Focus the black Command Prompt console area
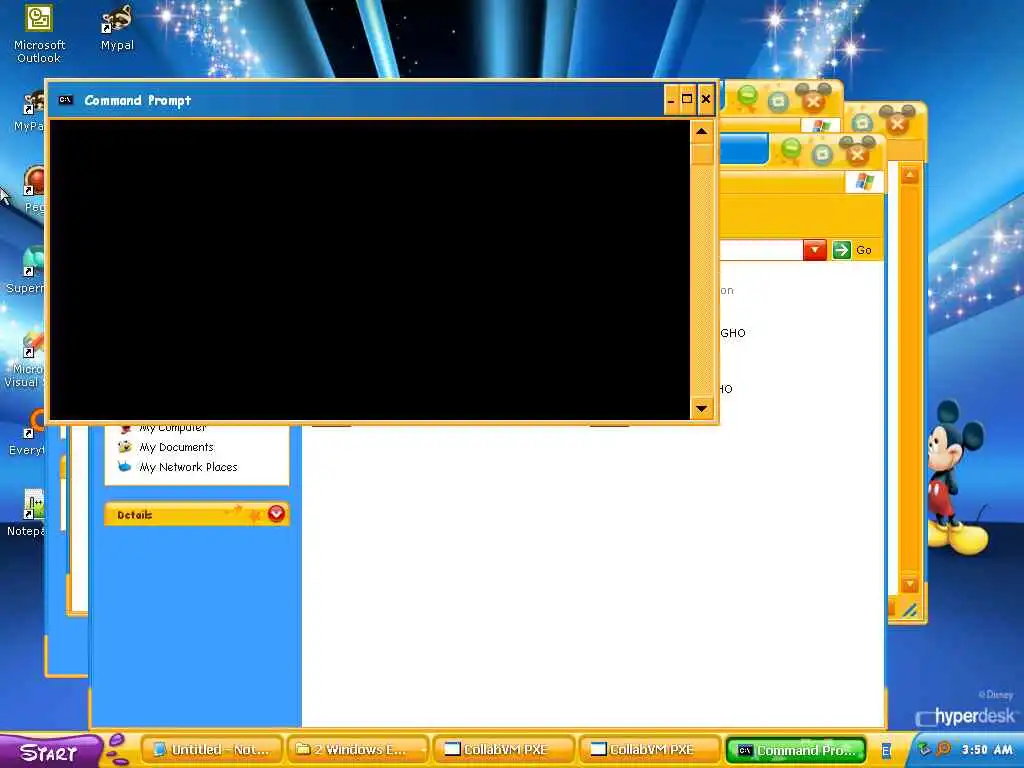This screenshot has height=768, width=1024. pyautogui.click(x=370, y=270)
